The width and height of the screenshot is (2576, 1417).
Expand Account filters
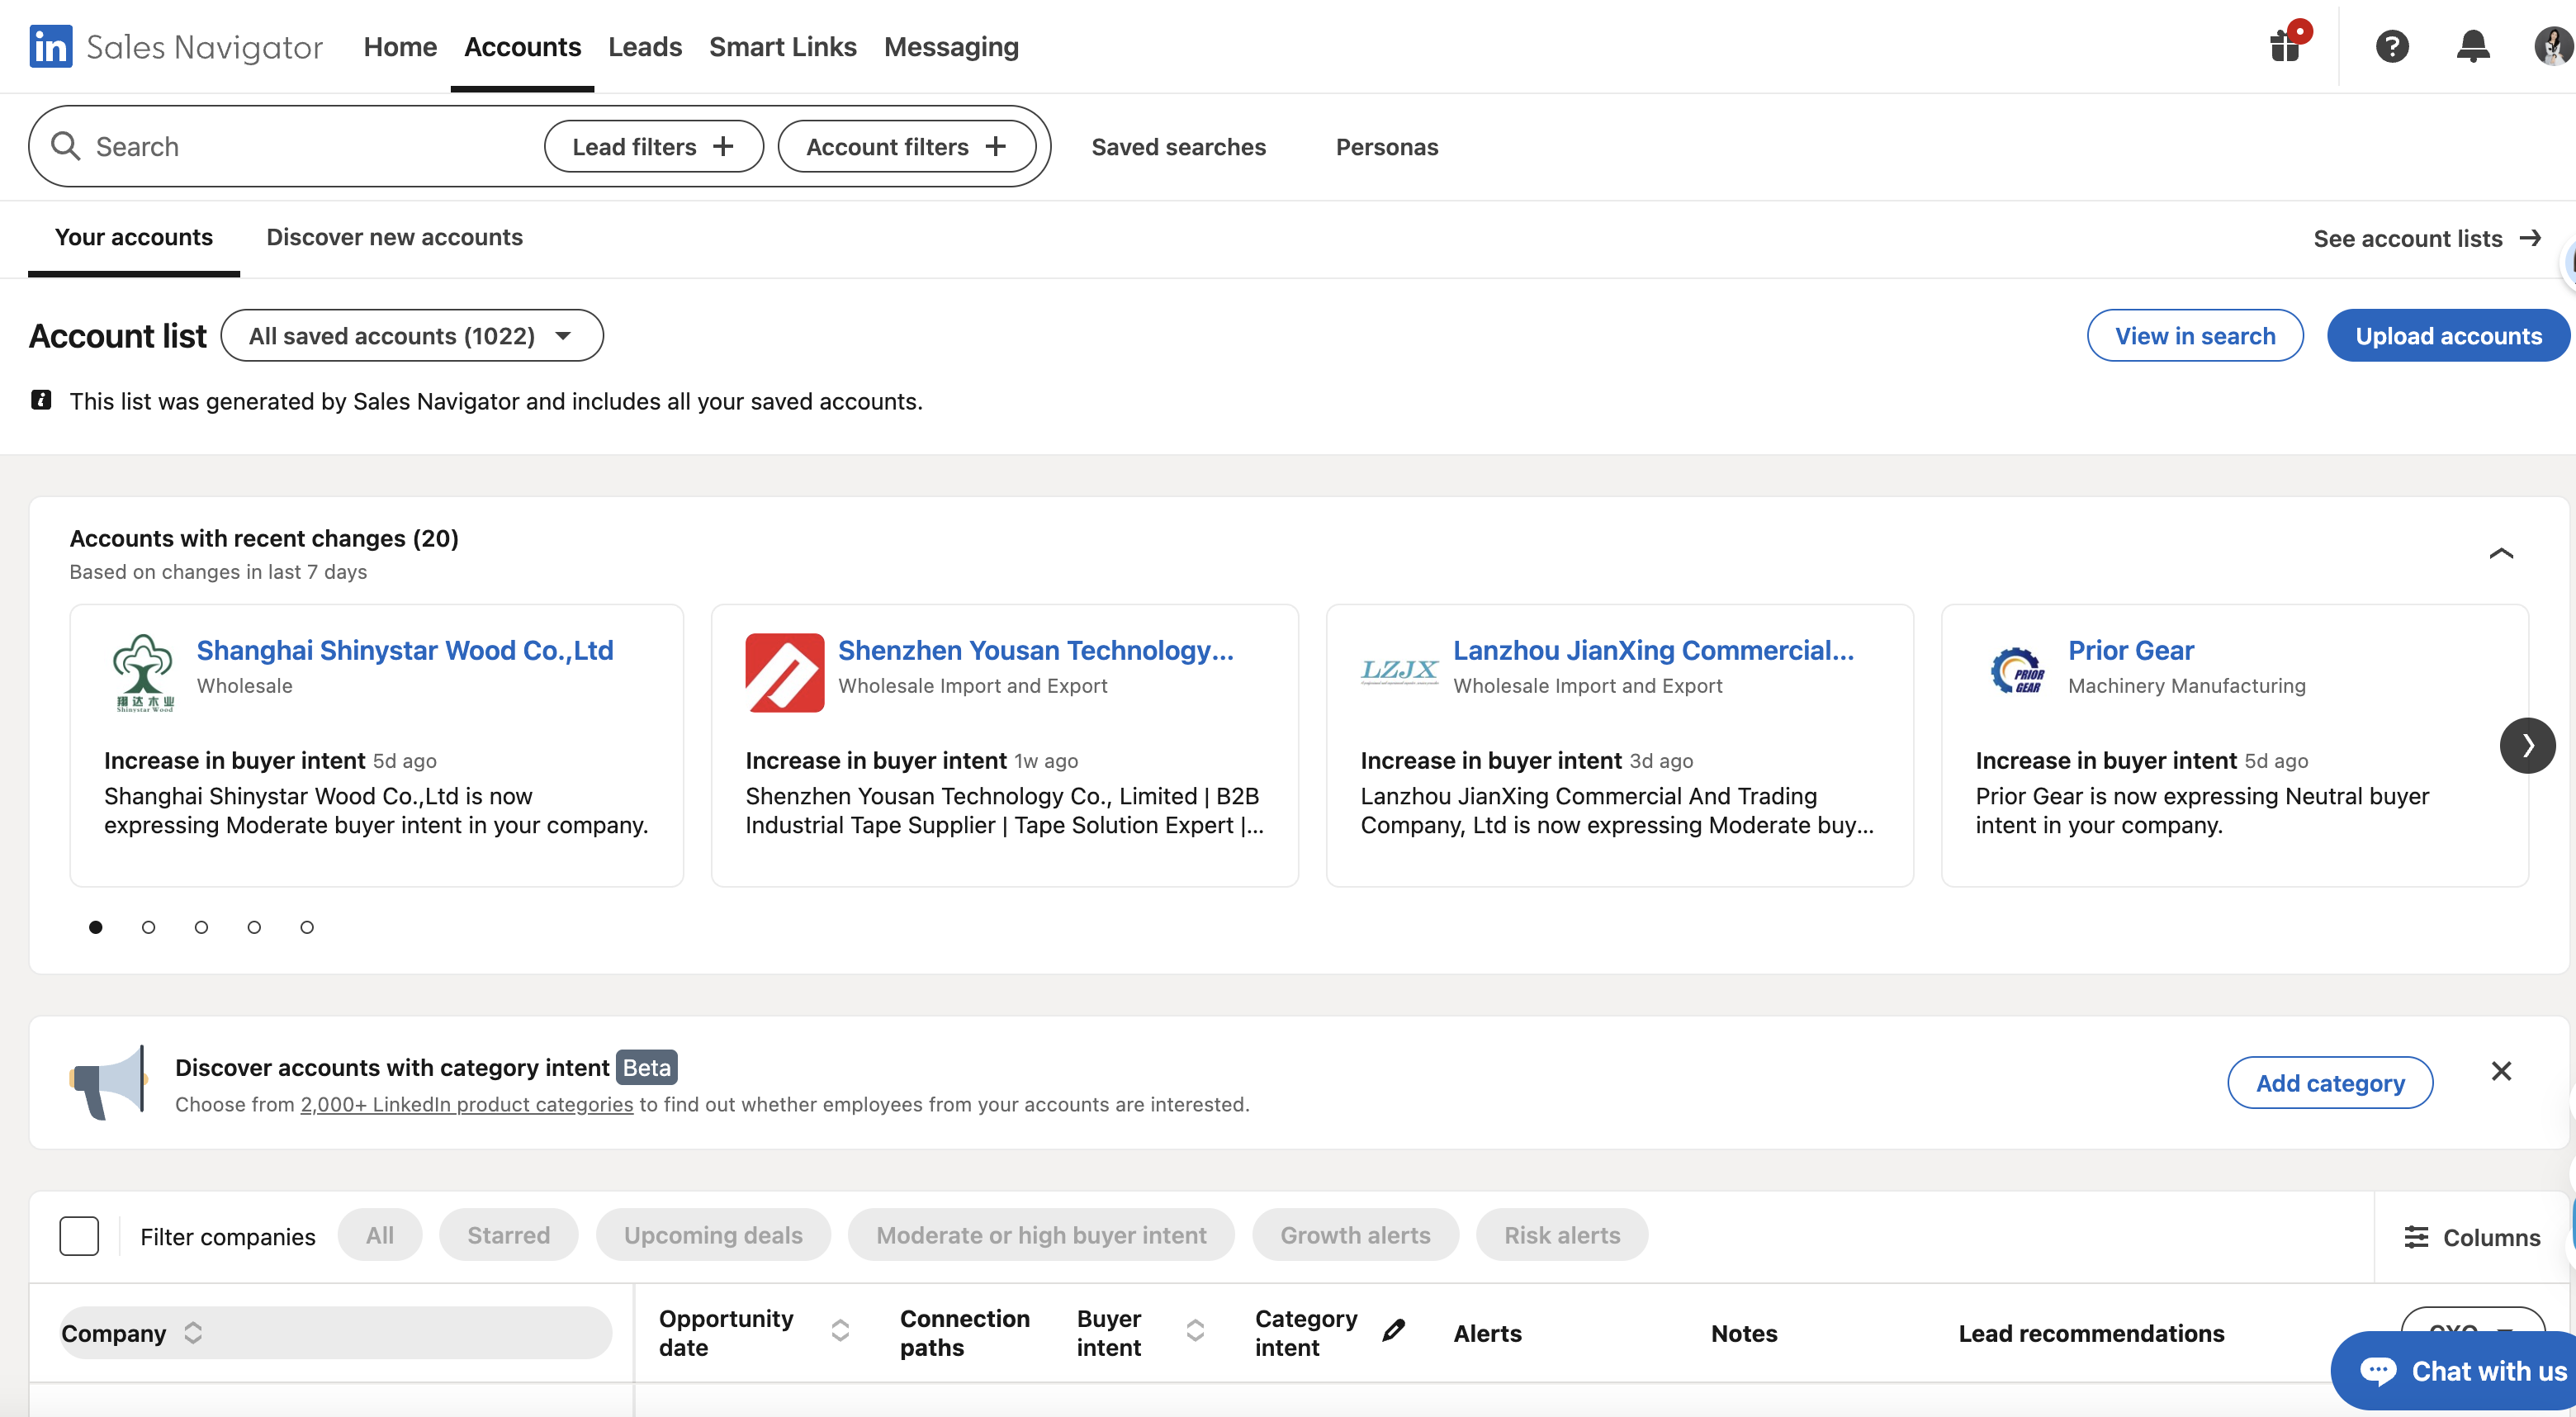[x=906, y=146]
